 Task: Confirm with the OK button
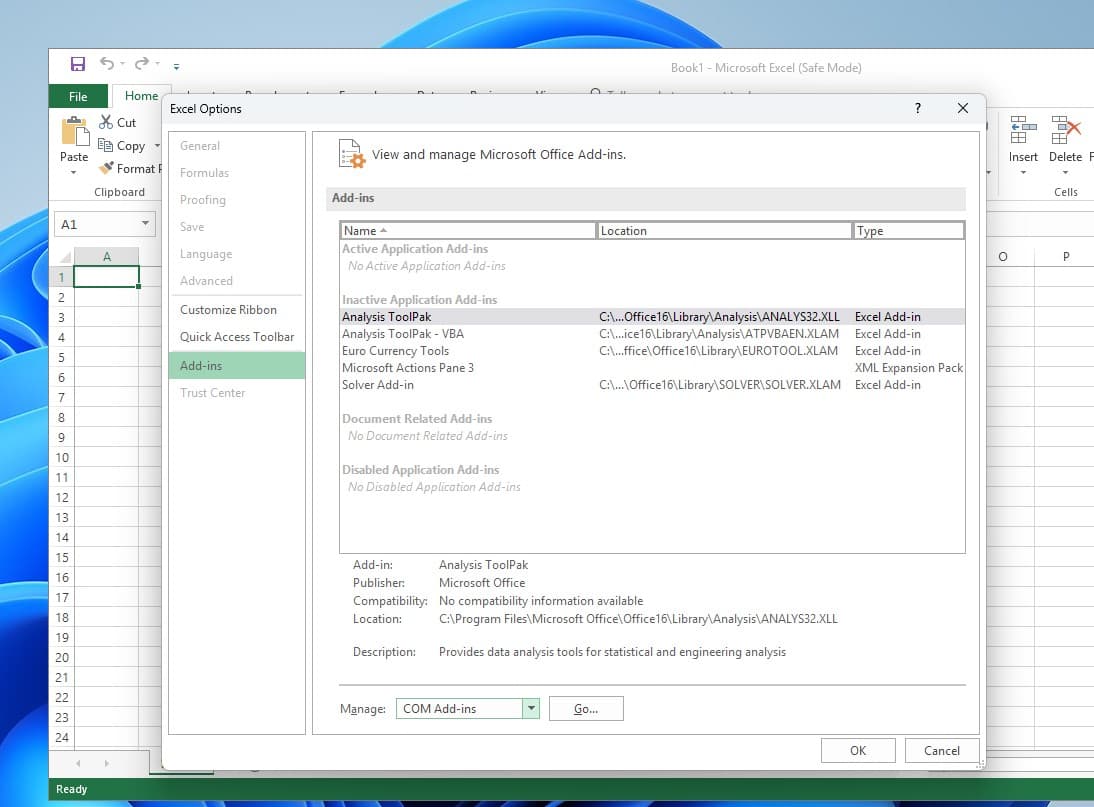[857, 750]
